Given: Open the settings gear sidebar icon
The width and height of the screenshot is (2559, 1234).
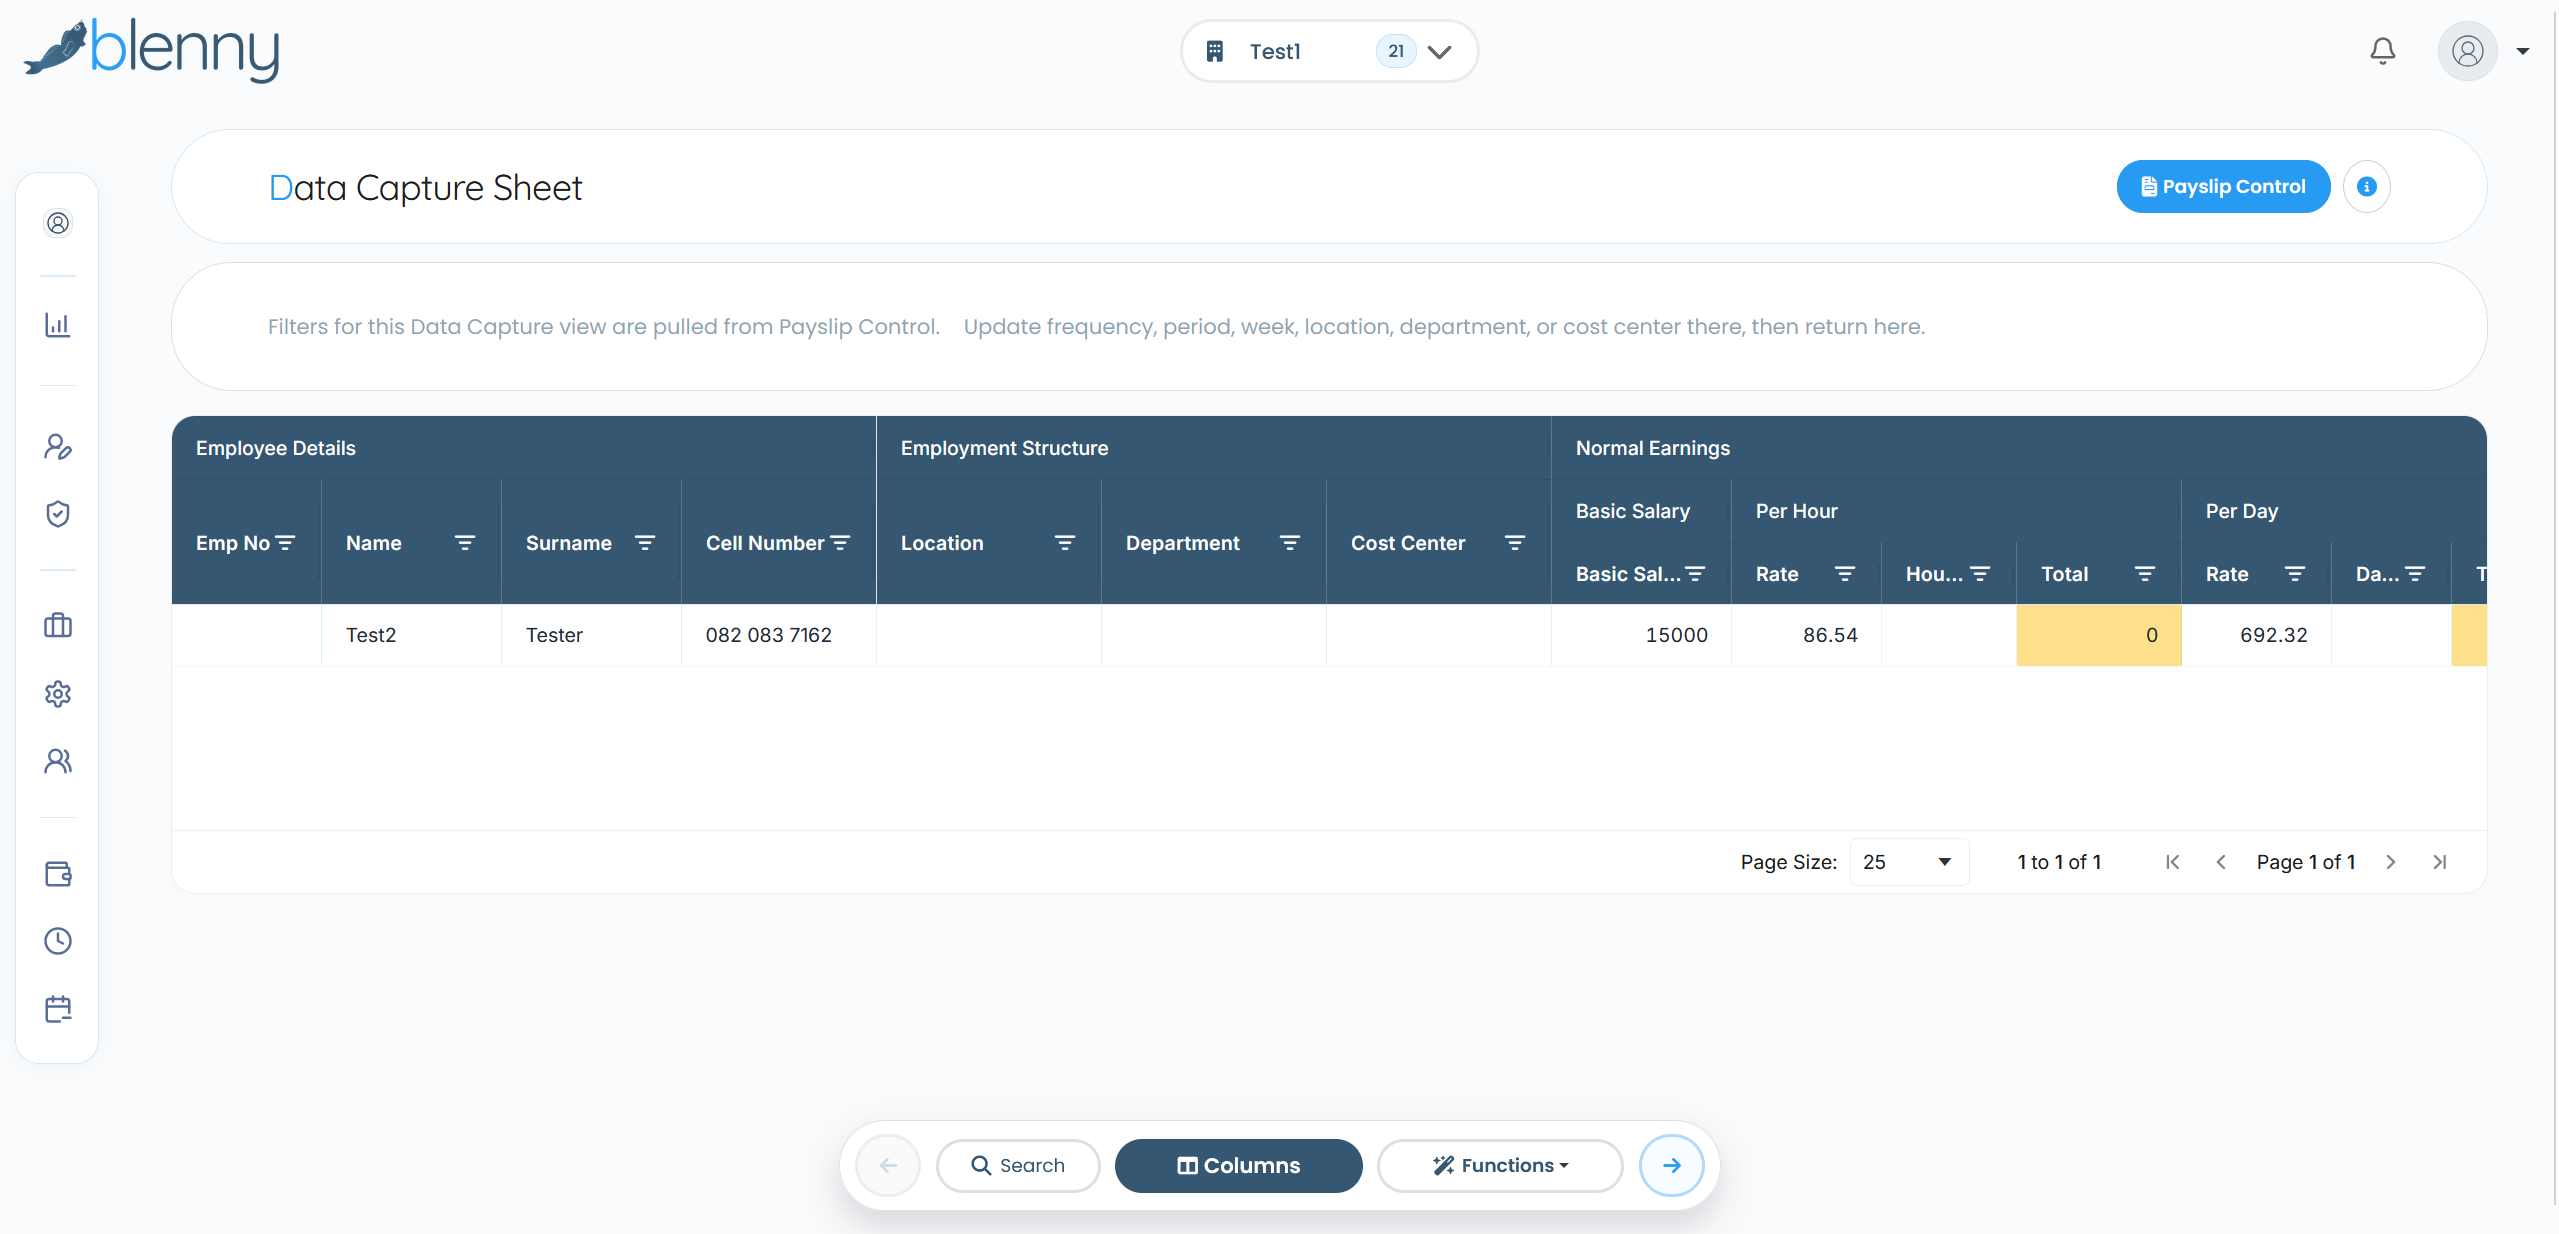Looking at the screenshot, I should [58, 693].
